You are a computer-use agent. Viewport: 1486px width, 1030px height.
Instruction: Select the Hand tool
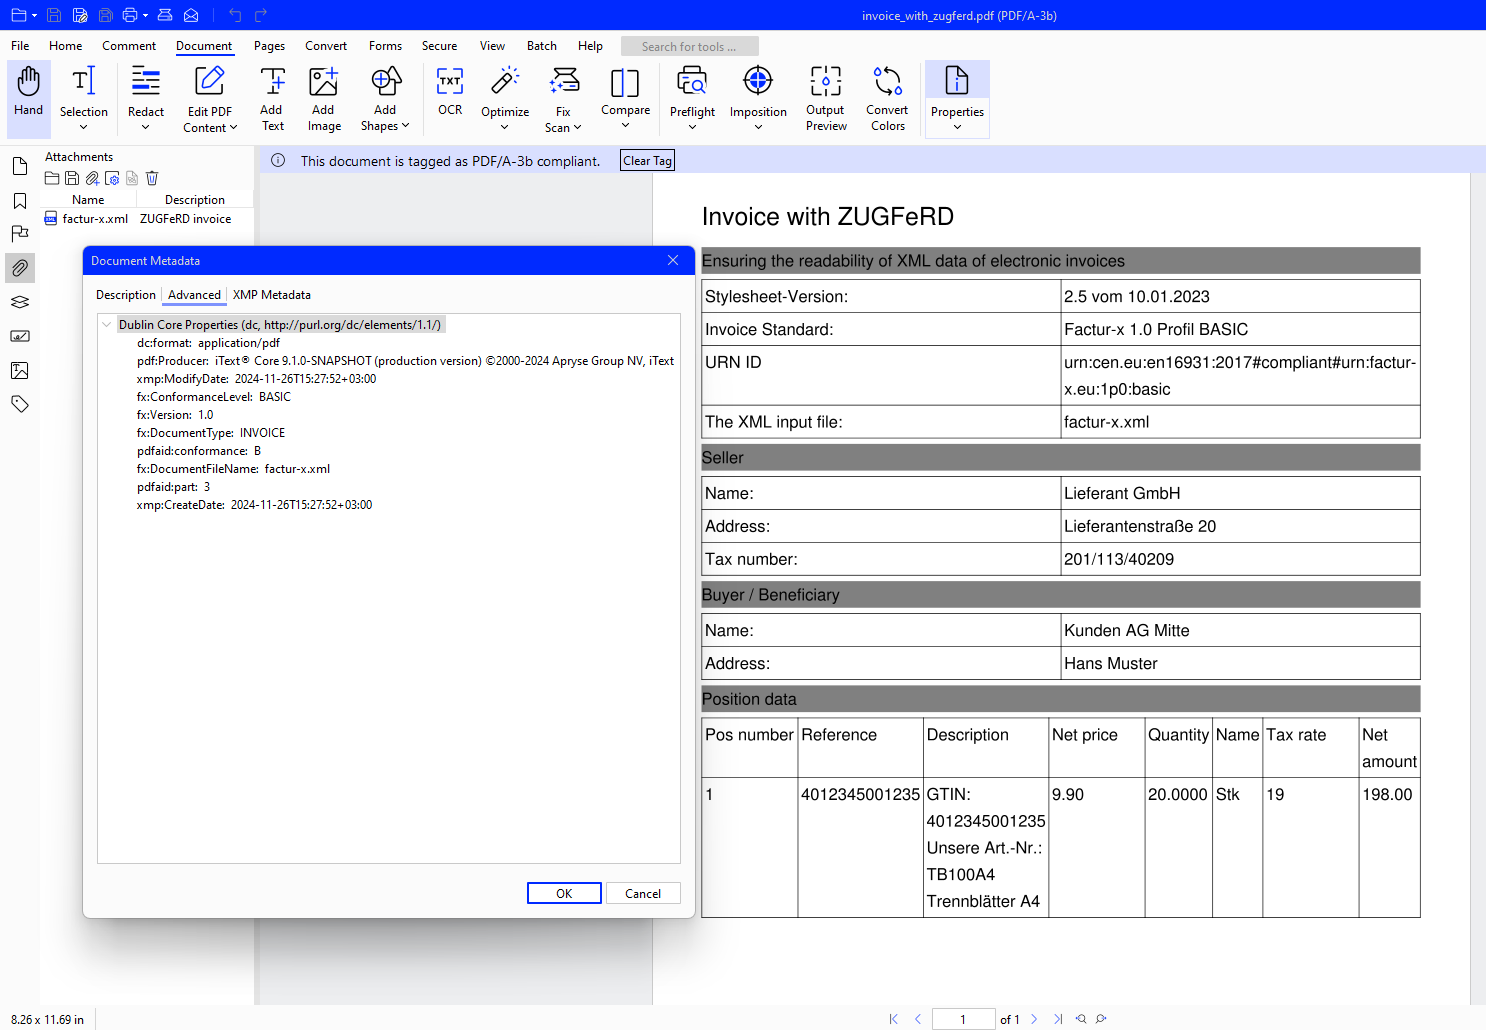pos(28,96)
